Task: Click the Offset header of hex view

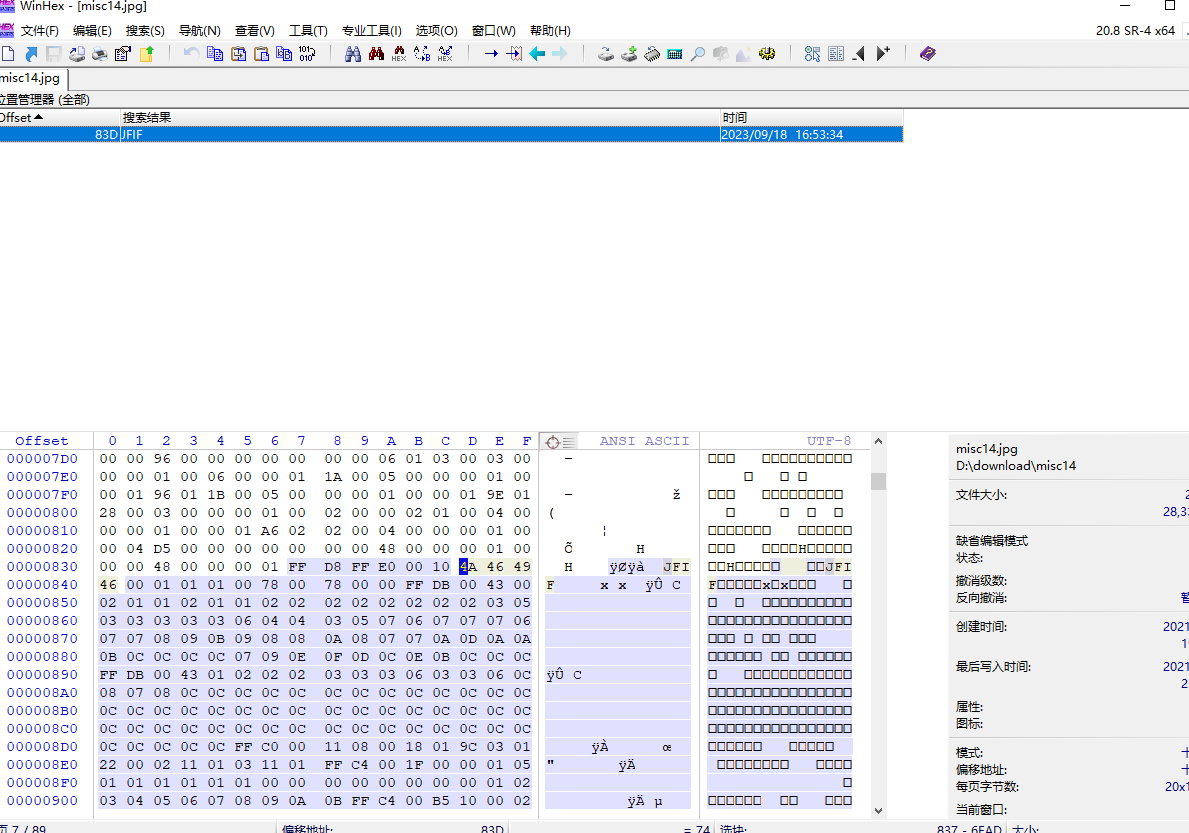Action: point(42,441)
